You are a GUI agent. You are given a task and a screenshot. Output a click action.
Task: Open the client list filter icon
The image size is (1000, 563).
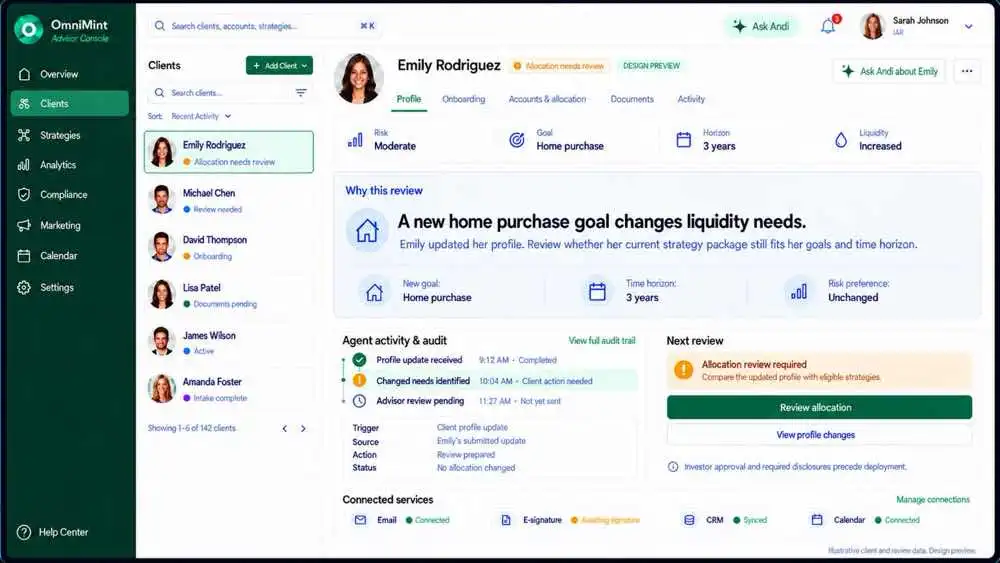301,92
